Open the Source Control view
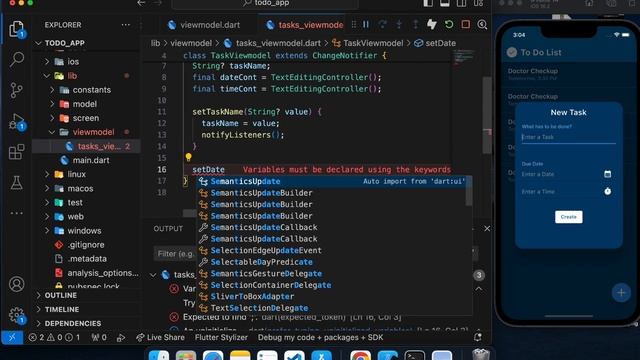Viewport: 640px width, 360px height. 16,90
